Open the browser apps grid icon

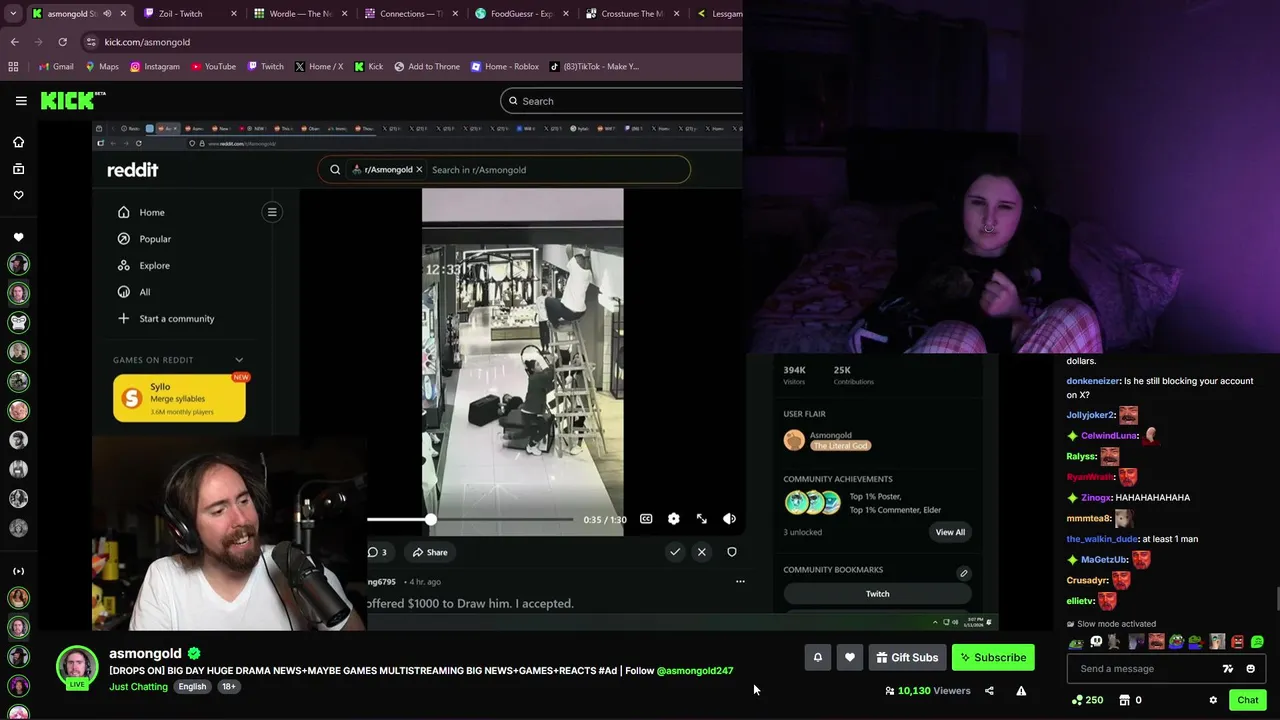point(13,66)
